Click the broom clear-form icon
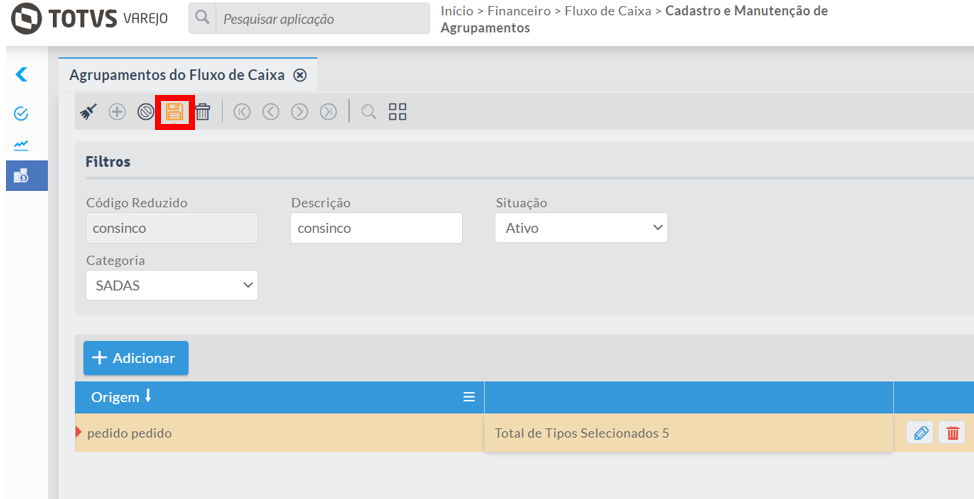This screenshot has height=499, width=974. [89, 112]
